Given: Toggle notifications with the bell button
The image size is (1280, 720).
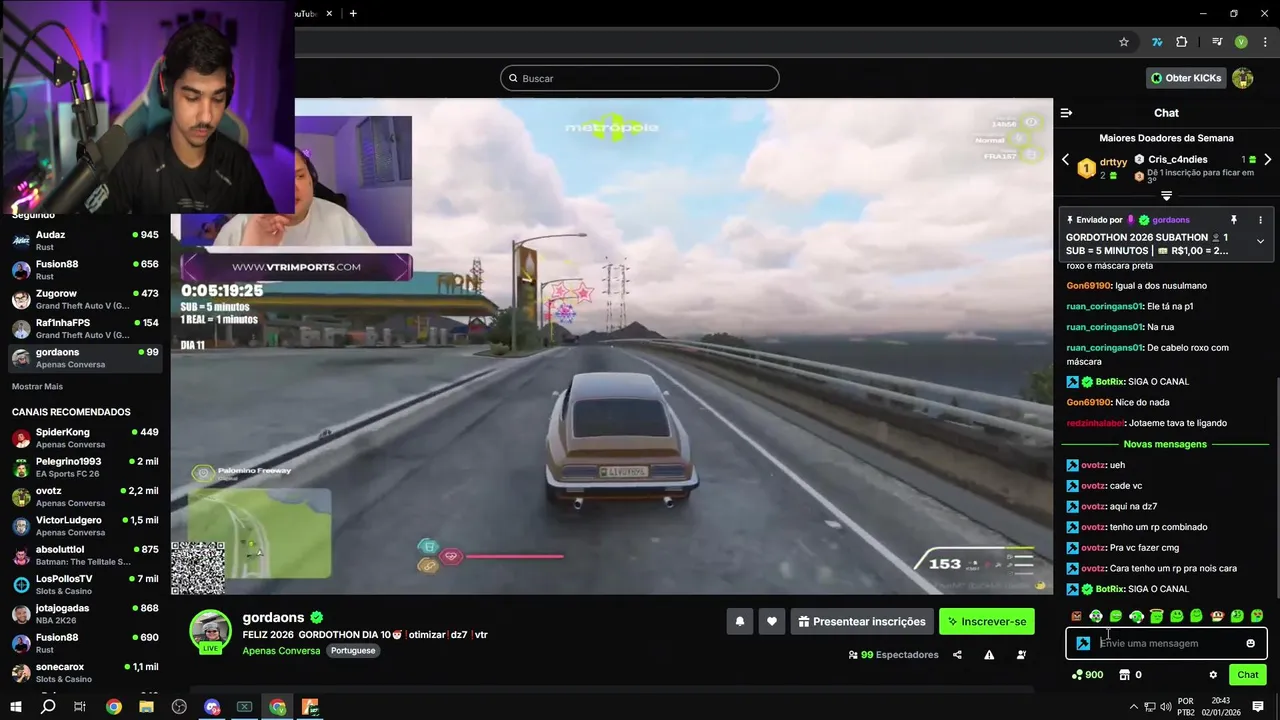Looking at the screenshot, I should coord(740,621).
